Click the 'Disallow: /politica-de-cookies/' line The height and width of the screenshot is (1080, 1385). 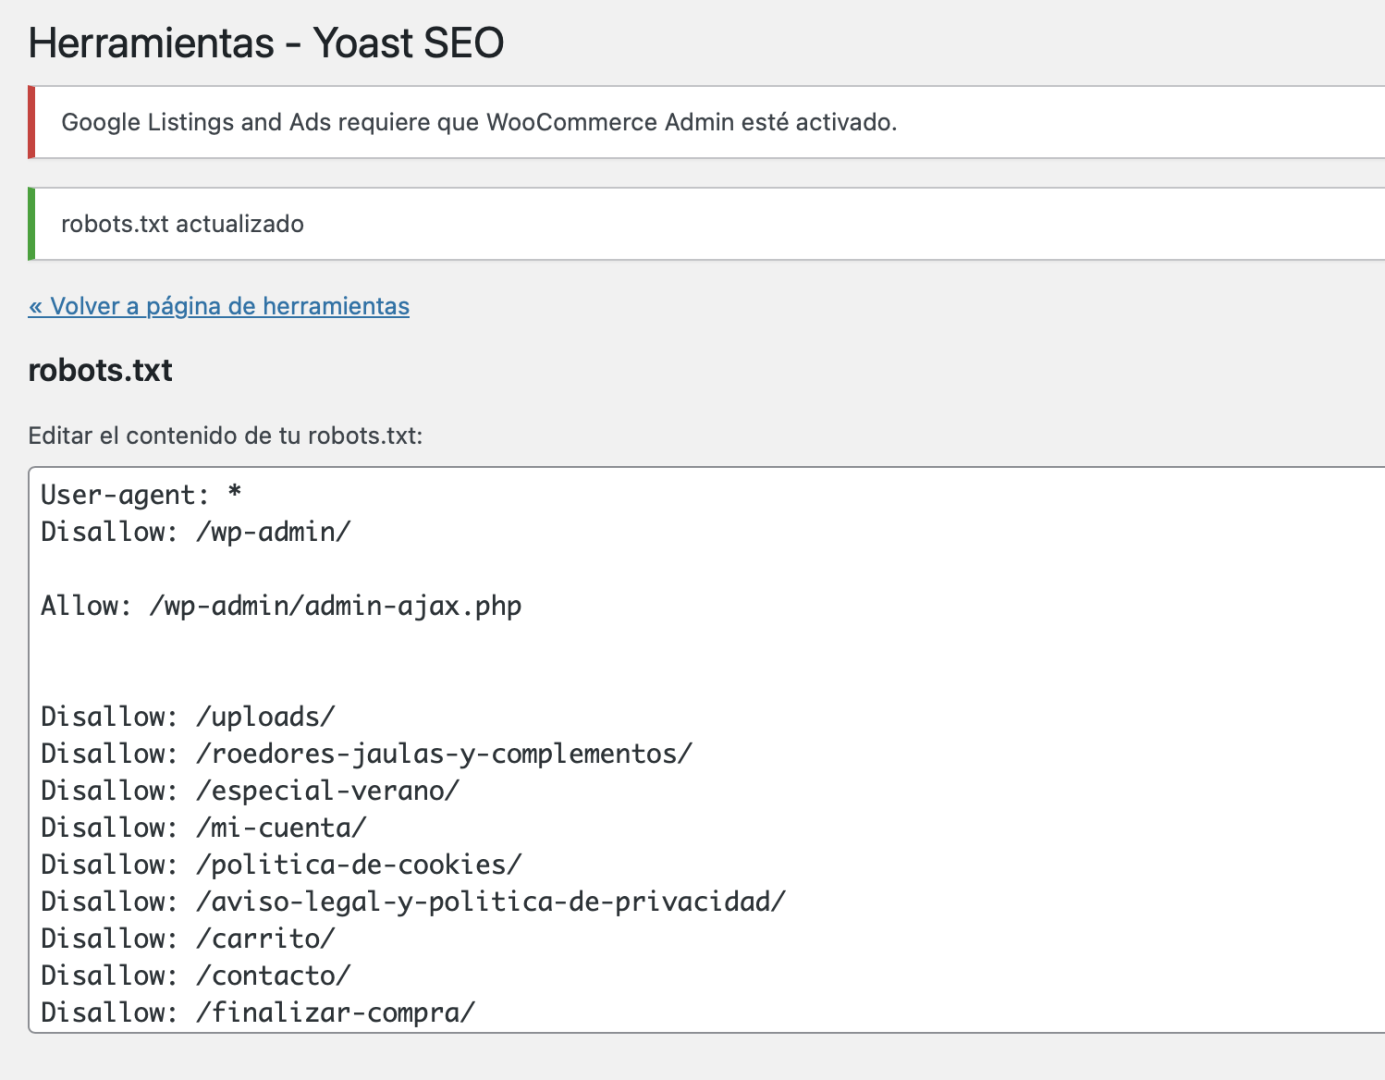281,864
